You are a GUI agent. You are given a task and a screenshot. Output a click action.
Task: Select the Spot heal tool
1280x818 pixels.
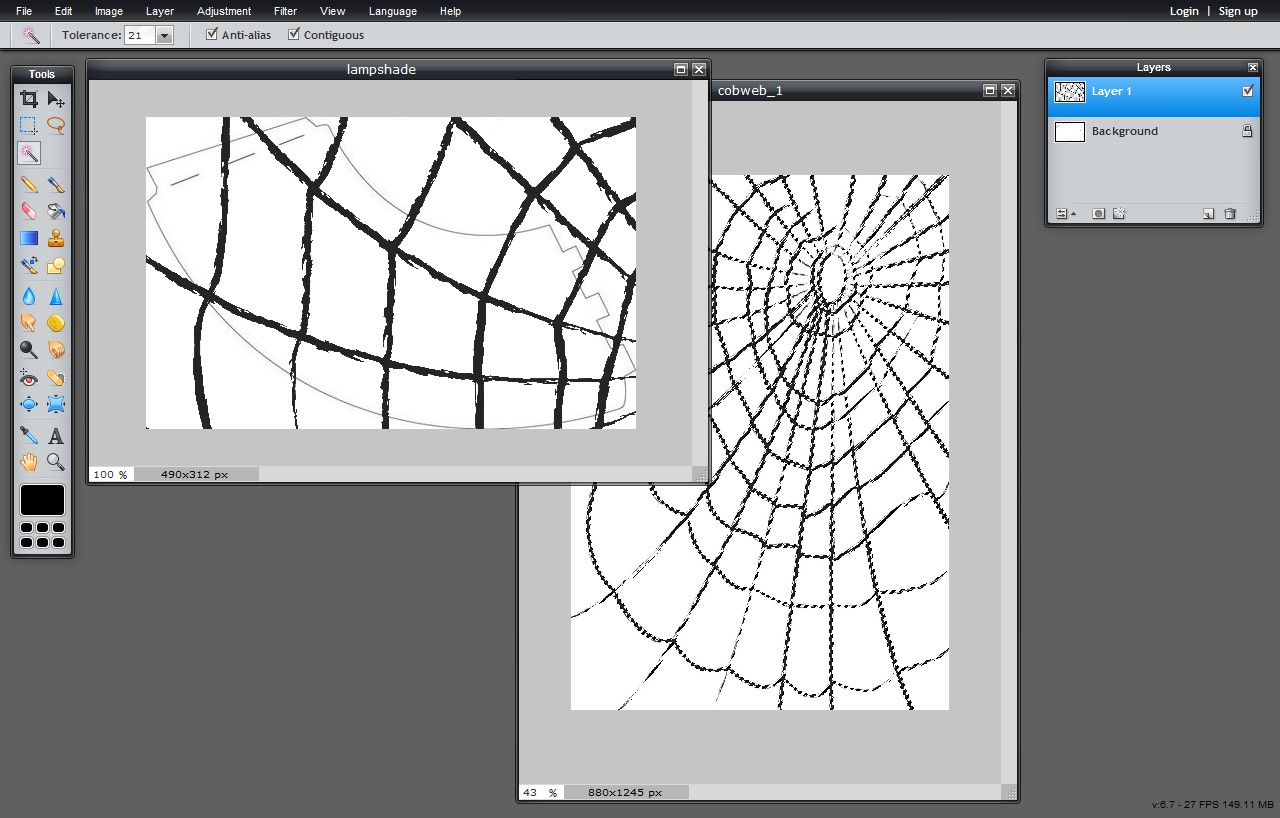click(x=56, y=378)
